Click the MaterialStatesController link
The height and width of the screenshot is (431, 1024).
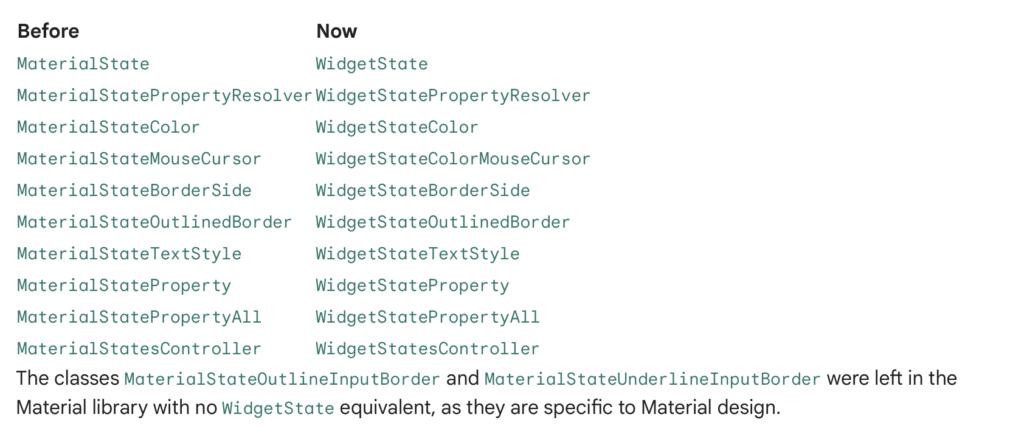(x=139, y=349)
